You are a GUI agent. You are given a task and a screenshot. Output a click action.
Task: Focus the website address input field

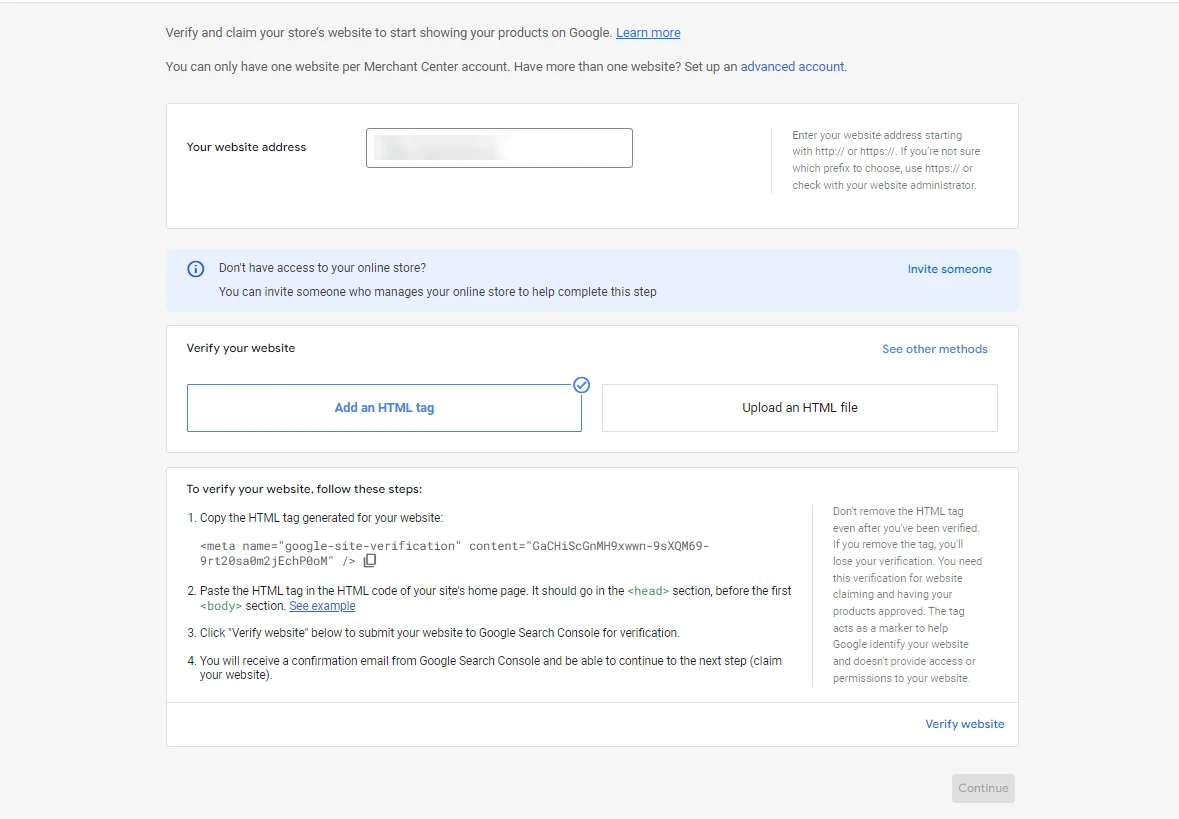click(x=499, y=148)
